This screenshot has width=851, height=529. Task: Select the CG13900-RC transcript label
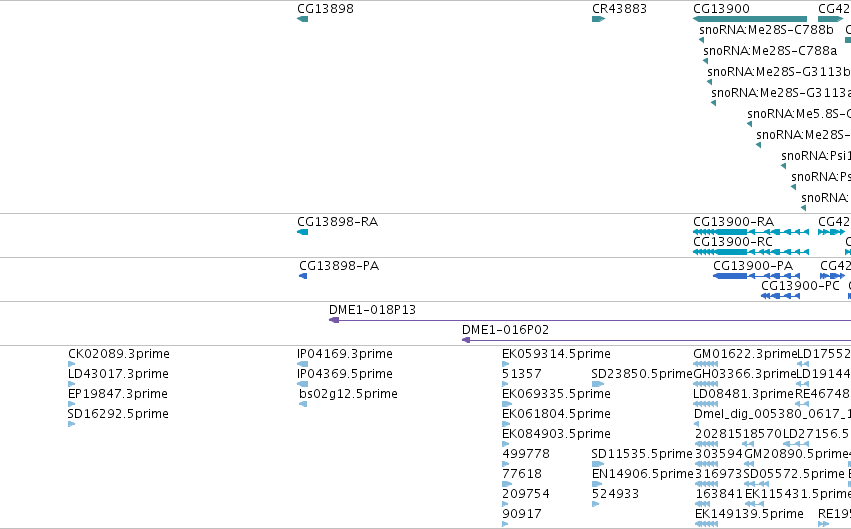(x=733, y=242)
